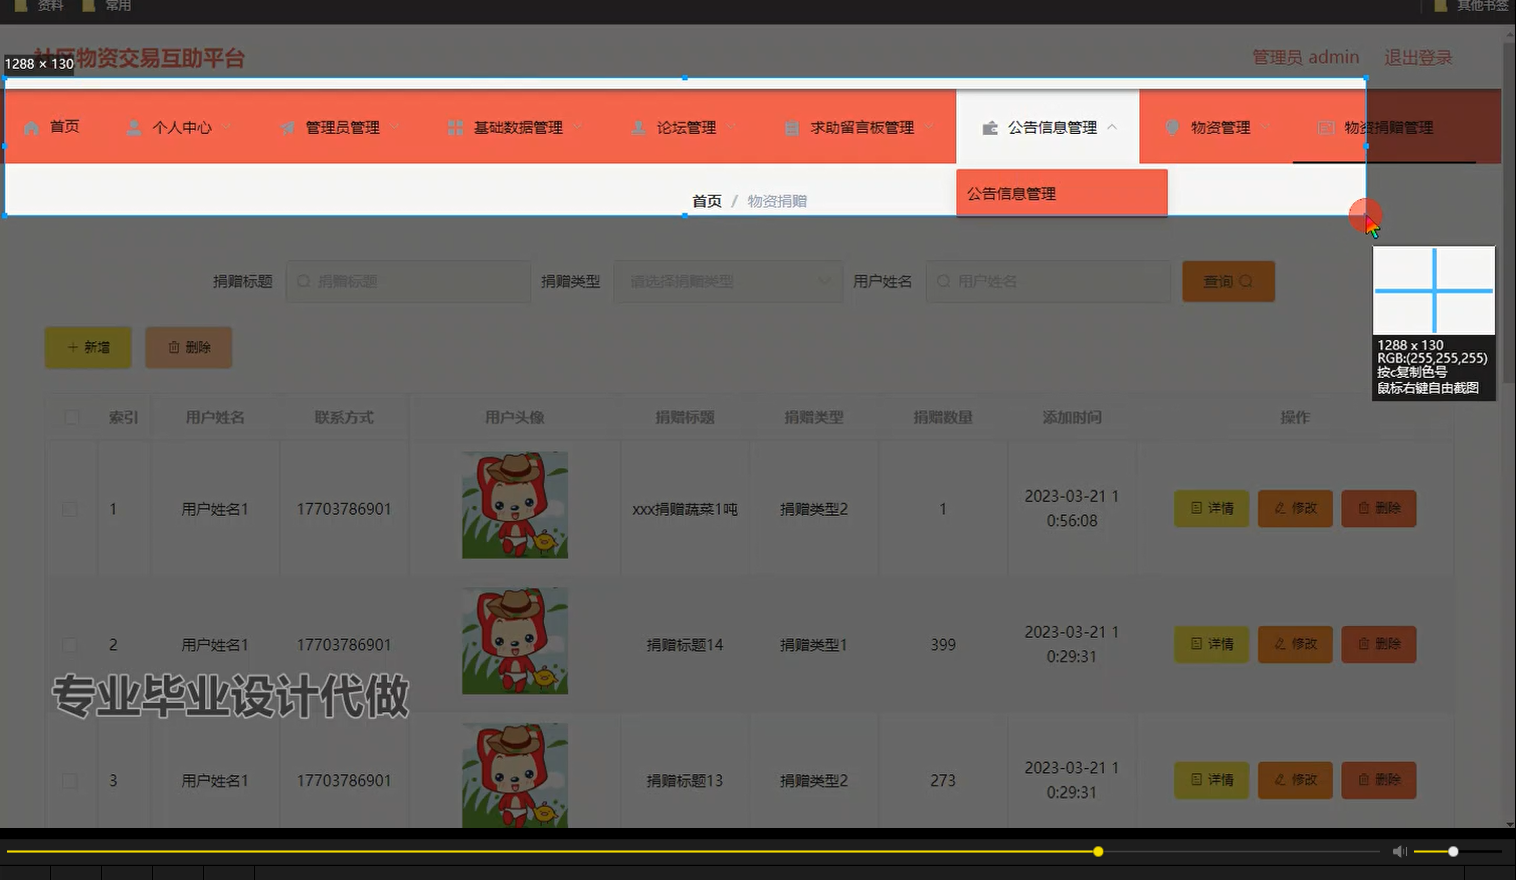The image size is (1516, 880).
Task: Click 删除 button for row 2
Action: [1379, 644]
